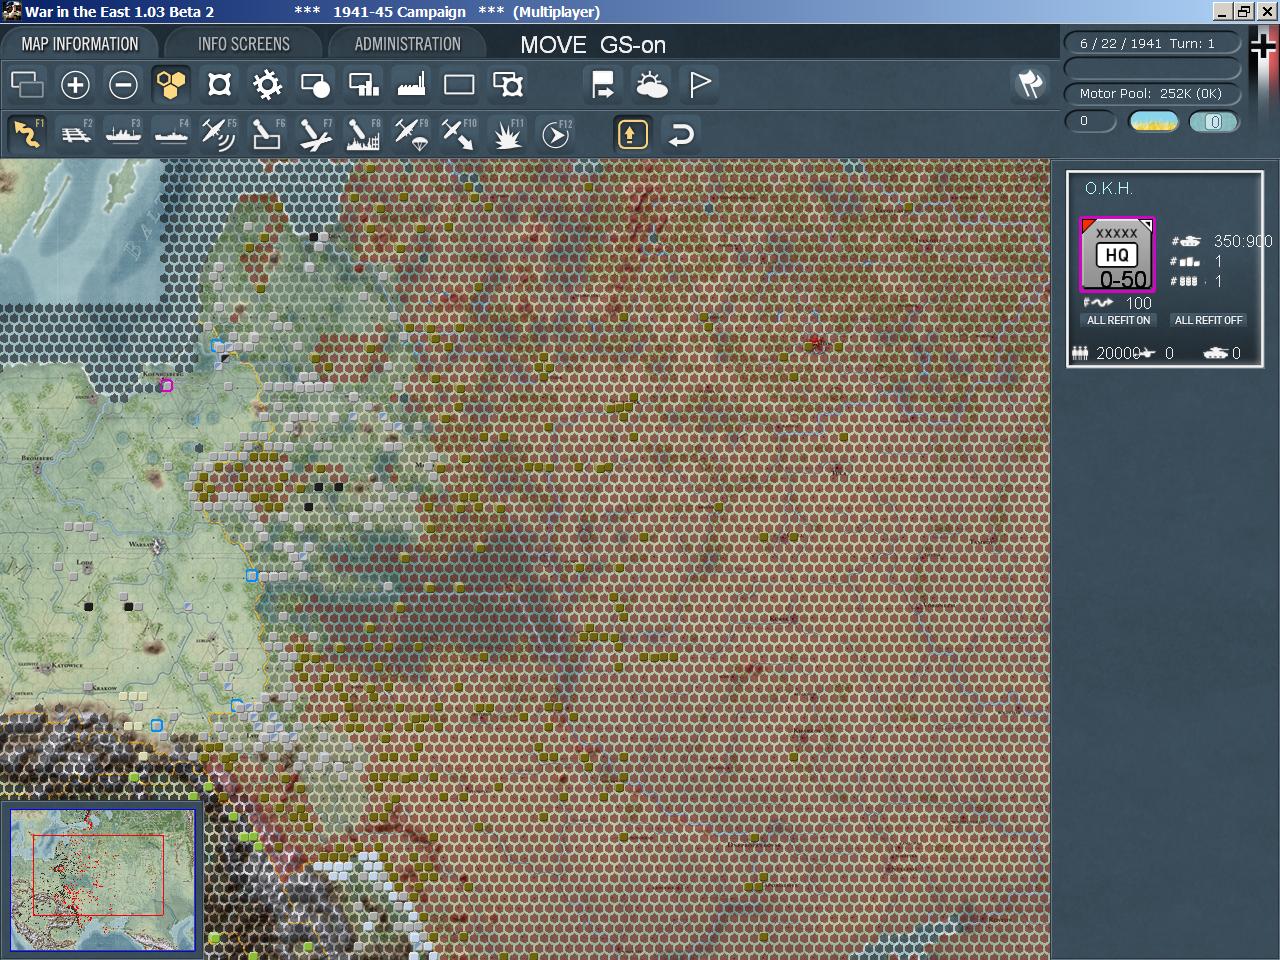This screenshot has width=1280, height=960.
Task: Select the F4 amphibious ship mode
Action: pos(171,134)
